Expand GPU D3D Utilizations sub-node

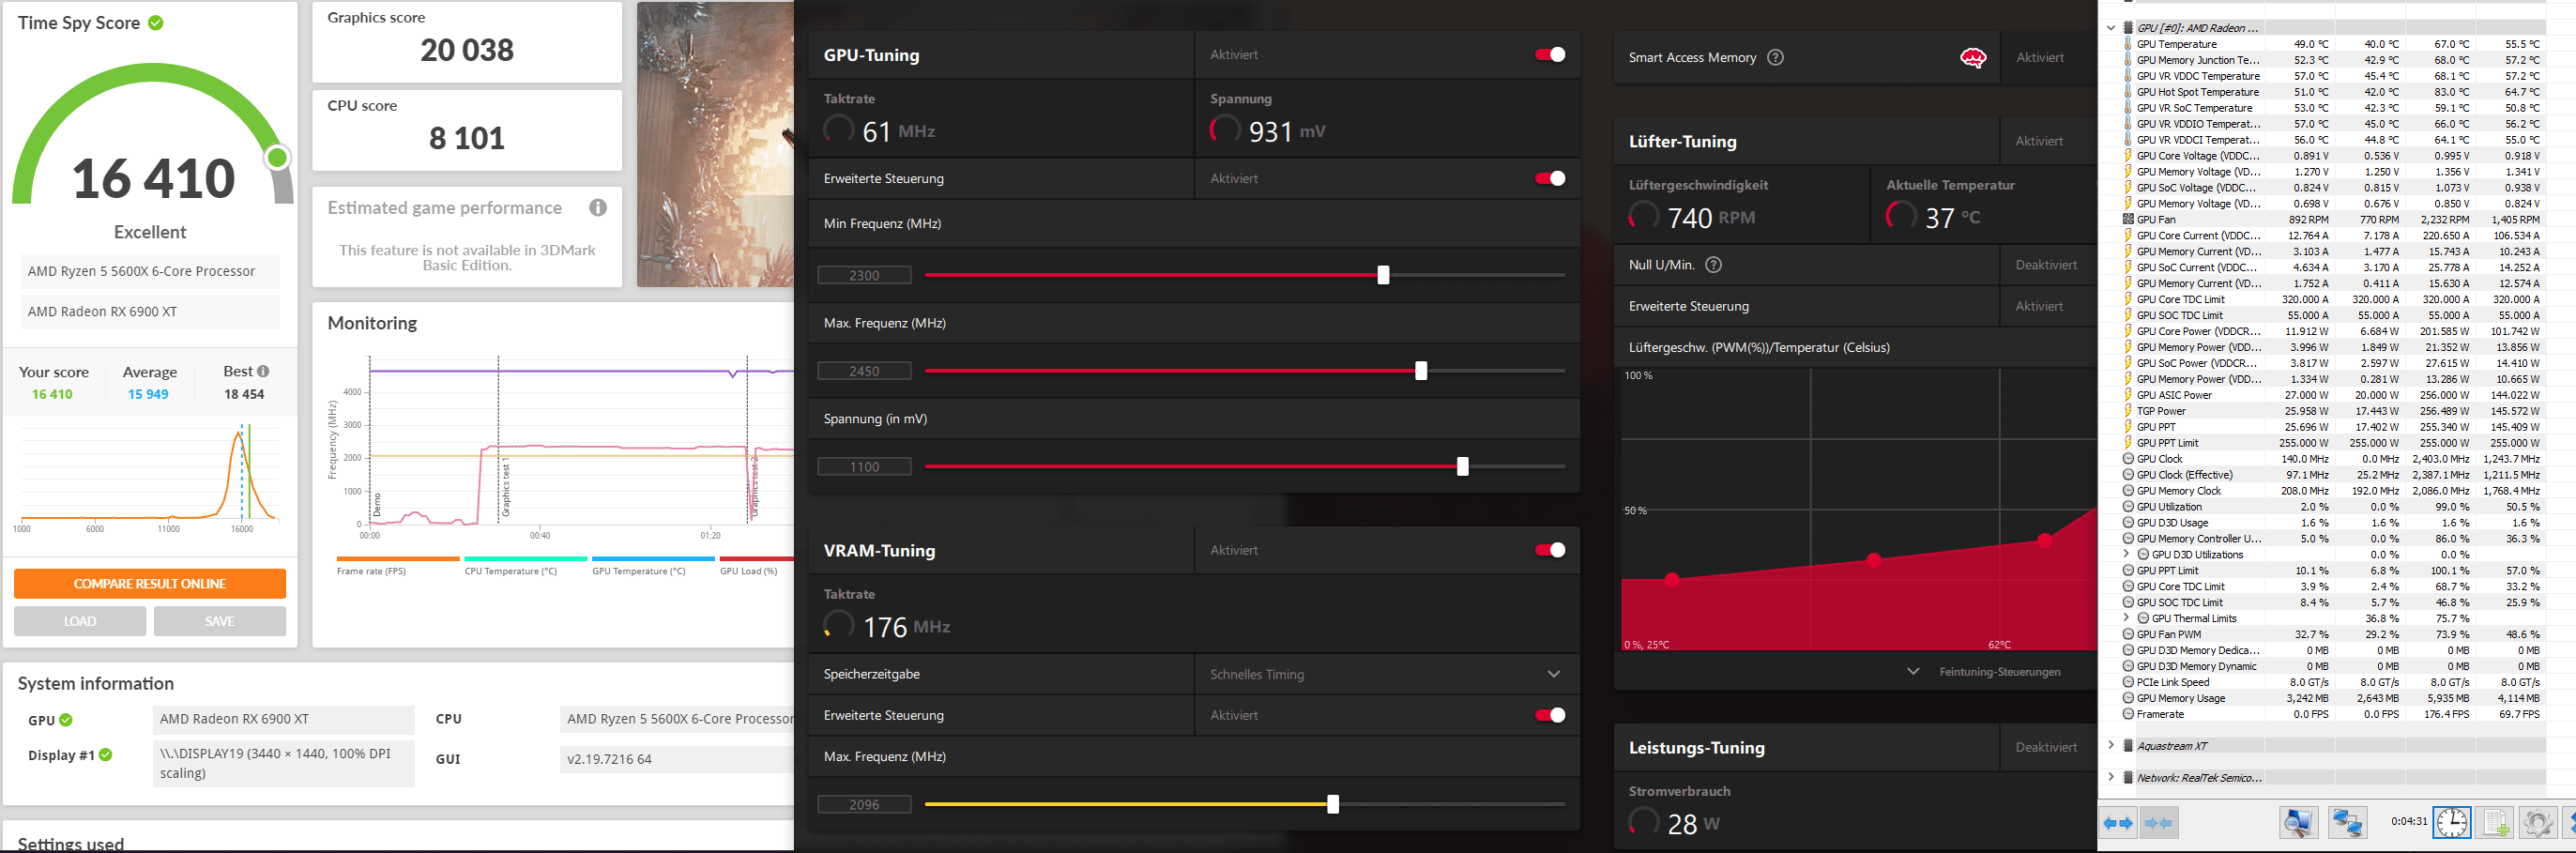coord(2127,555)
